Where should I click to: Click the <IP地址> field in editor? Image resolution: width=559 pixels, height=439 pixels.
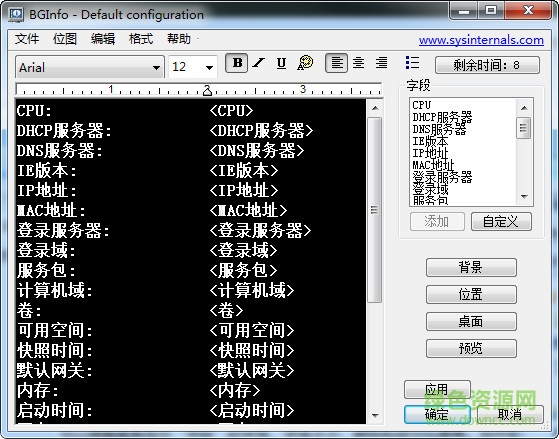[244, 190]
